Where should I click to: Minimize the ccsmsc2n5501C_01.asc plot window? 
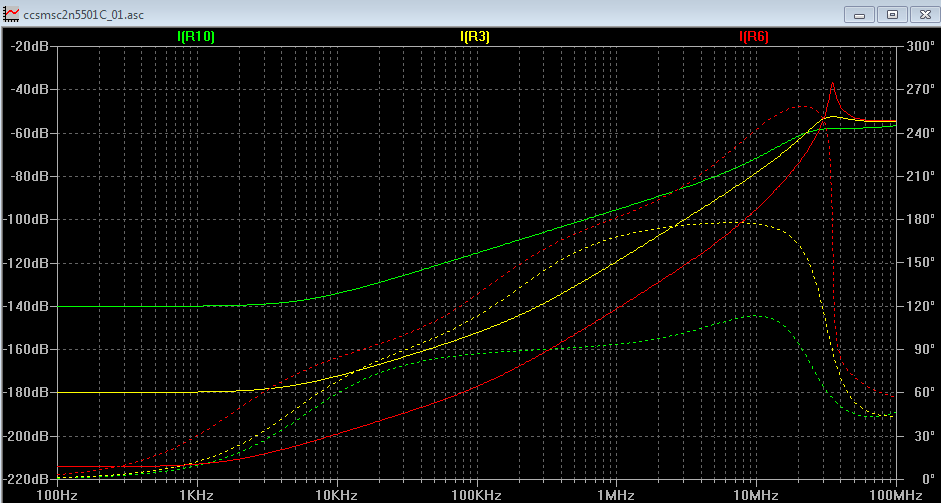(x=859, y=14)
